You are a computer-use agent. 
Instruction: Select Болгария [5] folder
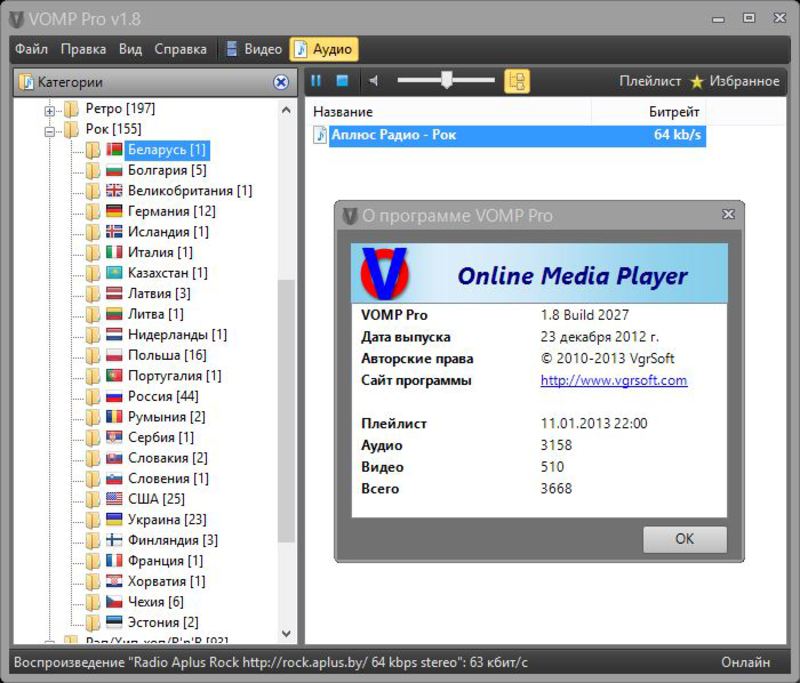[x=167, y=170]
